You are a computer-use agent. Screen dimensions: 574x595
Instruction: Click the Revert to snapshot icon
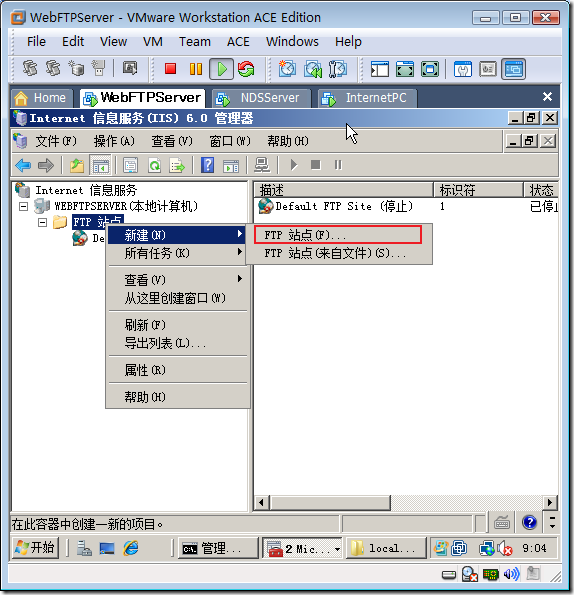coord(313,69)
